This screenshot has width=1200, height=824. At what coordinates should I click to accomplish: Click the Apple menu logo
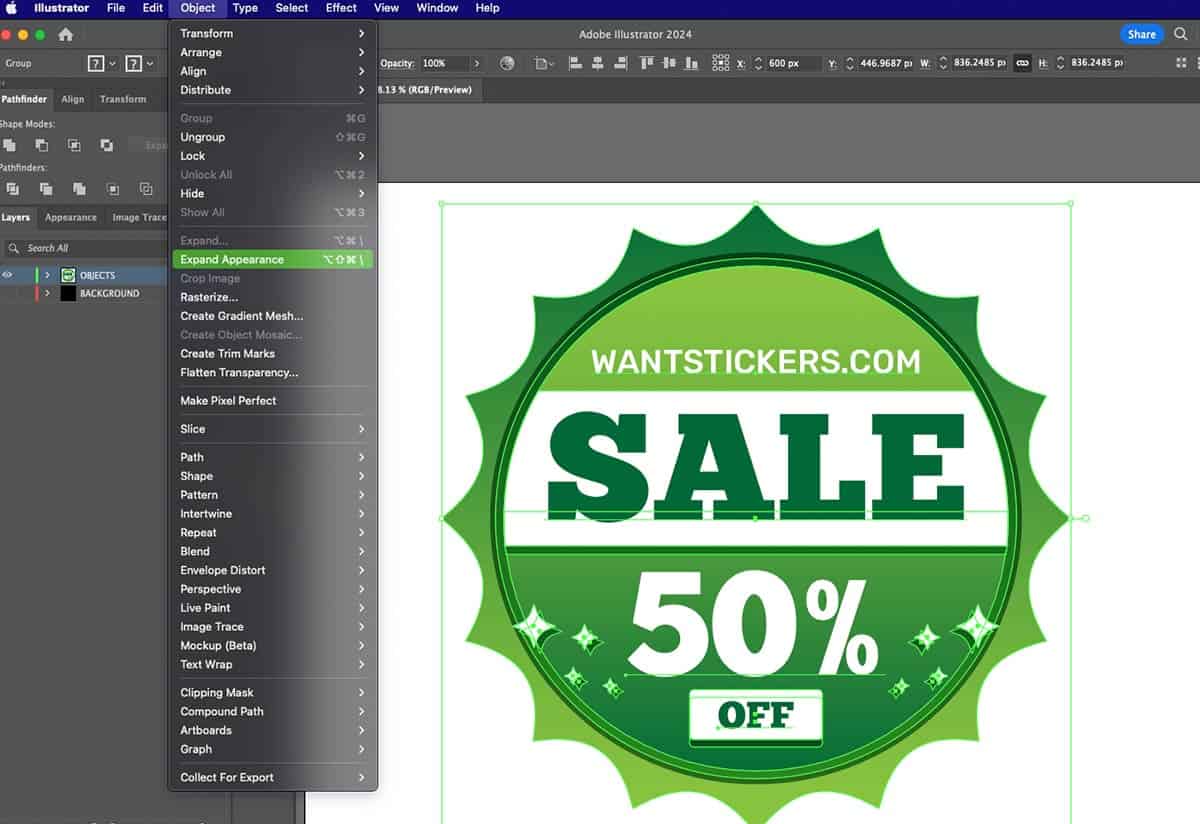(x=12, y=8)
